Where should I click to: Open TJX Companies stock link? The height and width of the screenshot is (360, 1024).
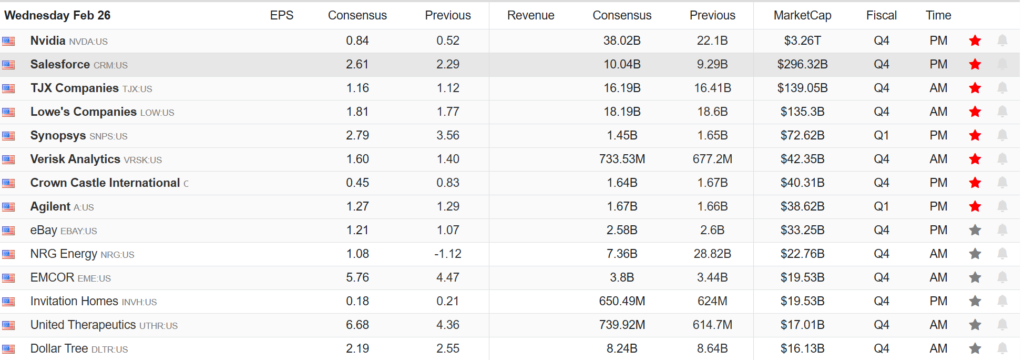pos(91,88)
